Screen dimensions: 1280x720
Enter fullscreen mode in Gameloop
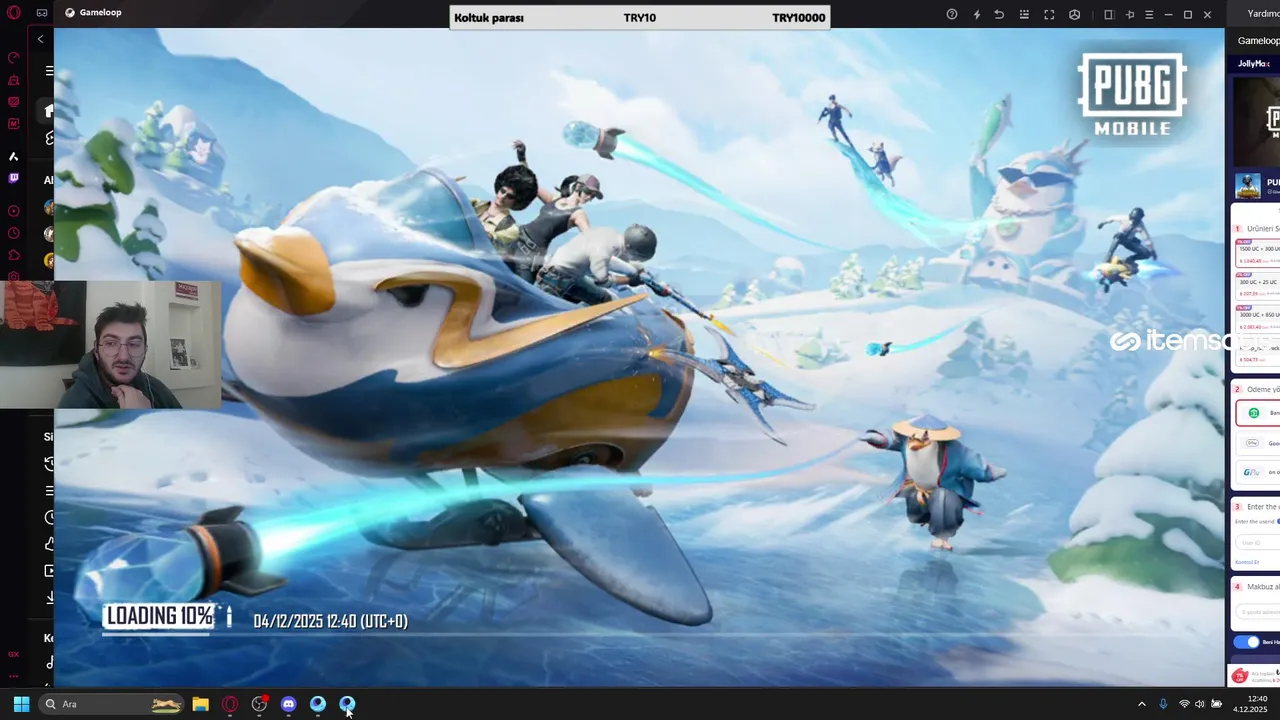[1049, 14]
